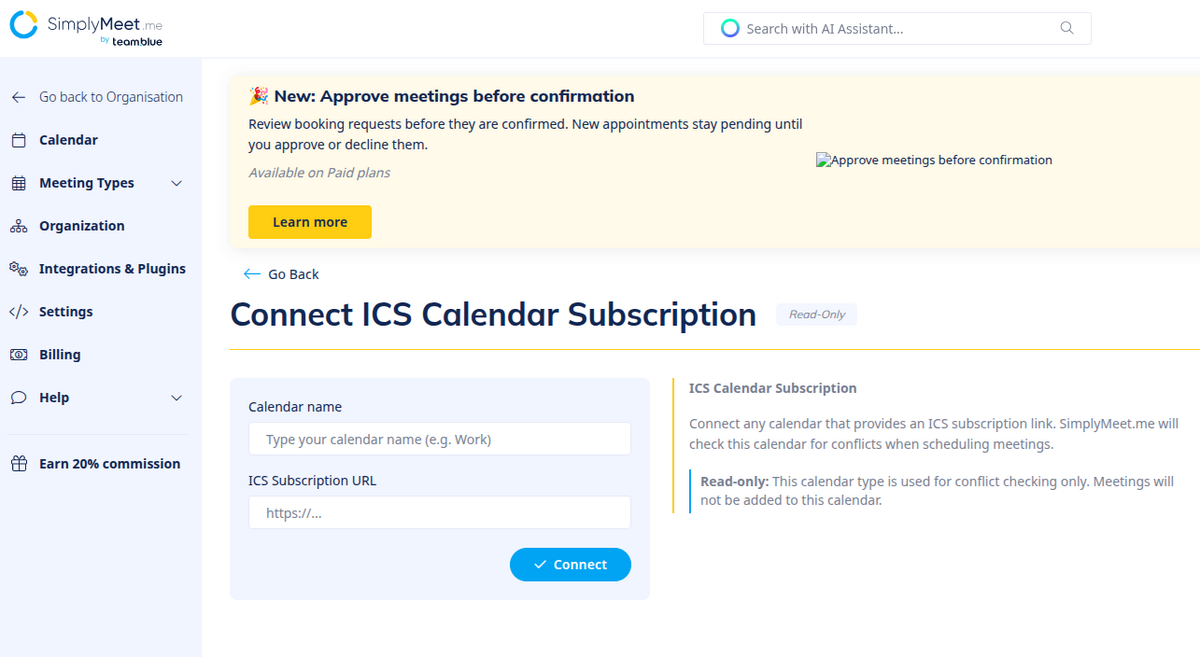This screenshot has height=657, width=1200.
Task: Click the search magnifier icon
Action: click(x=1067, y=28)
